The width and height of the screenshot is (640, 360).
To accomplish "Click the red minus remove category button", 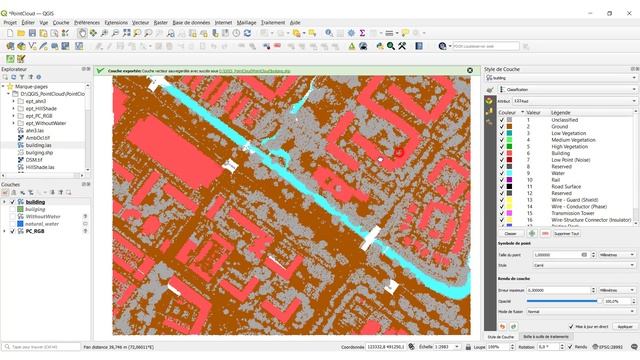I will (x=545, y=233).
